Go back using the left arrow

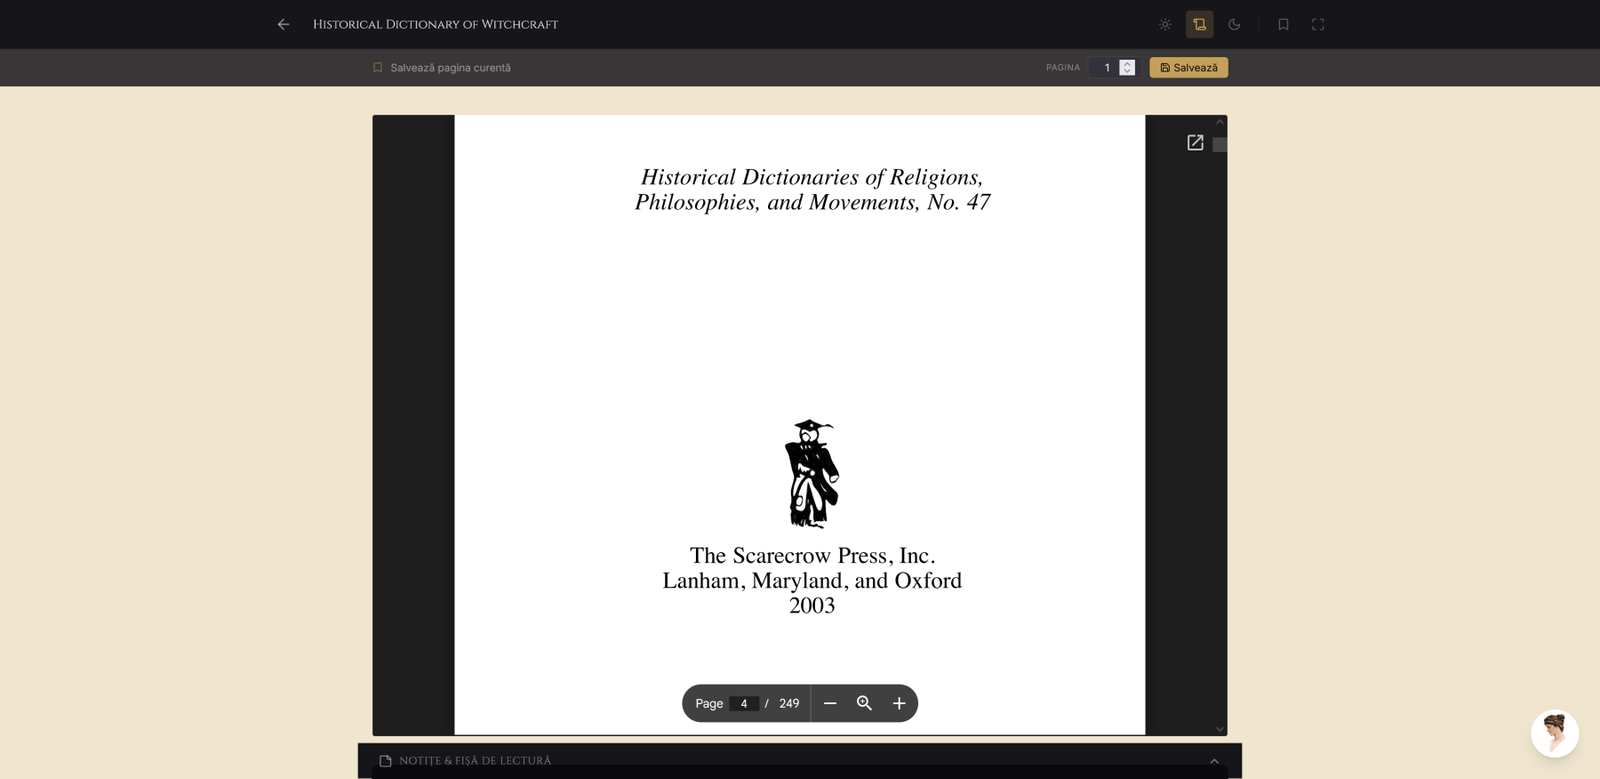(x=283, y=24)
